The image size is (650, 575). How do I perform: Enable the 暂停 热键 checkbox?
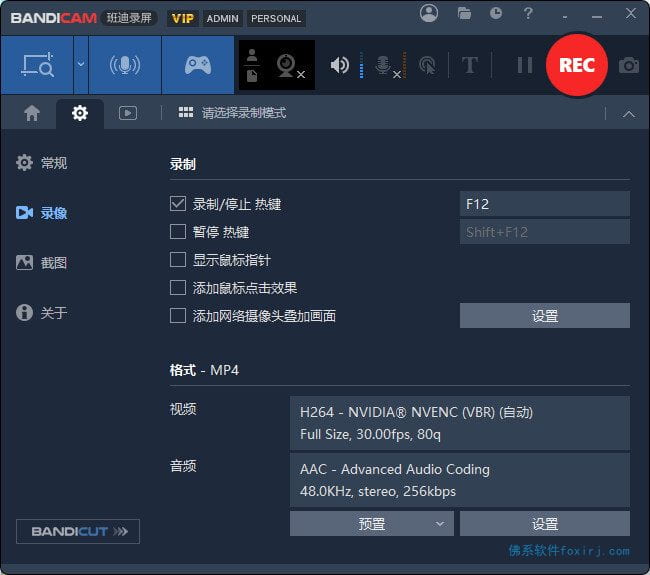tap(178, 231)
